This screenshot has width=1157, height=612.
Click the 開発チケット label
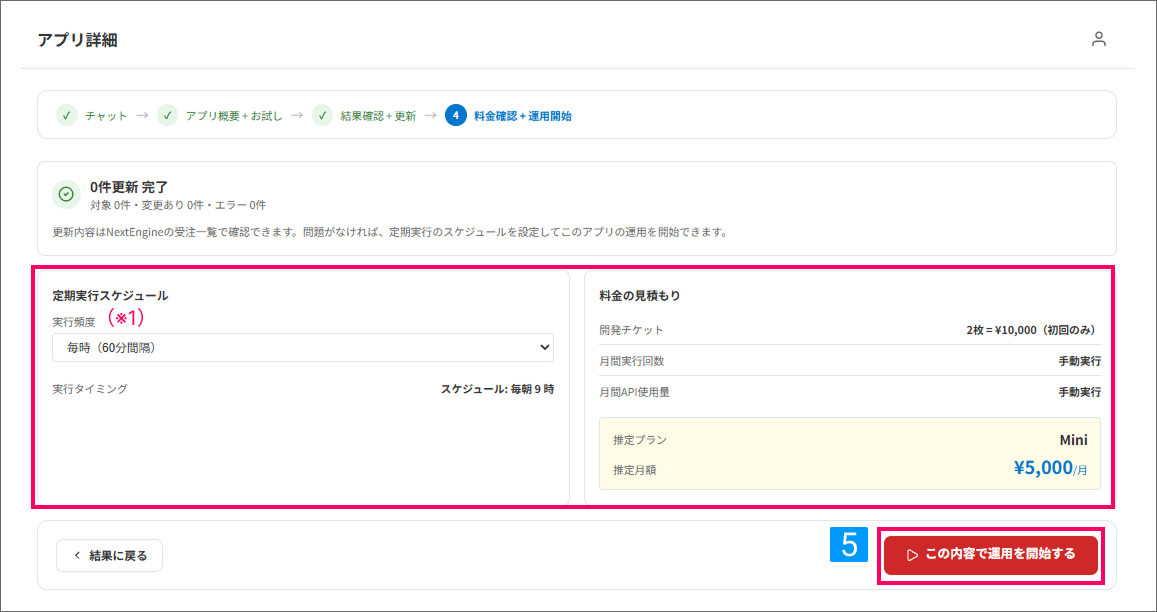pos(632,330)
